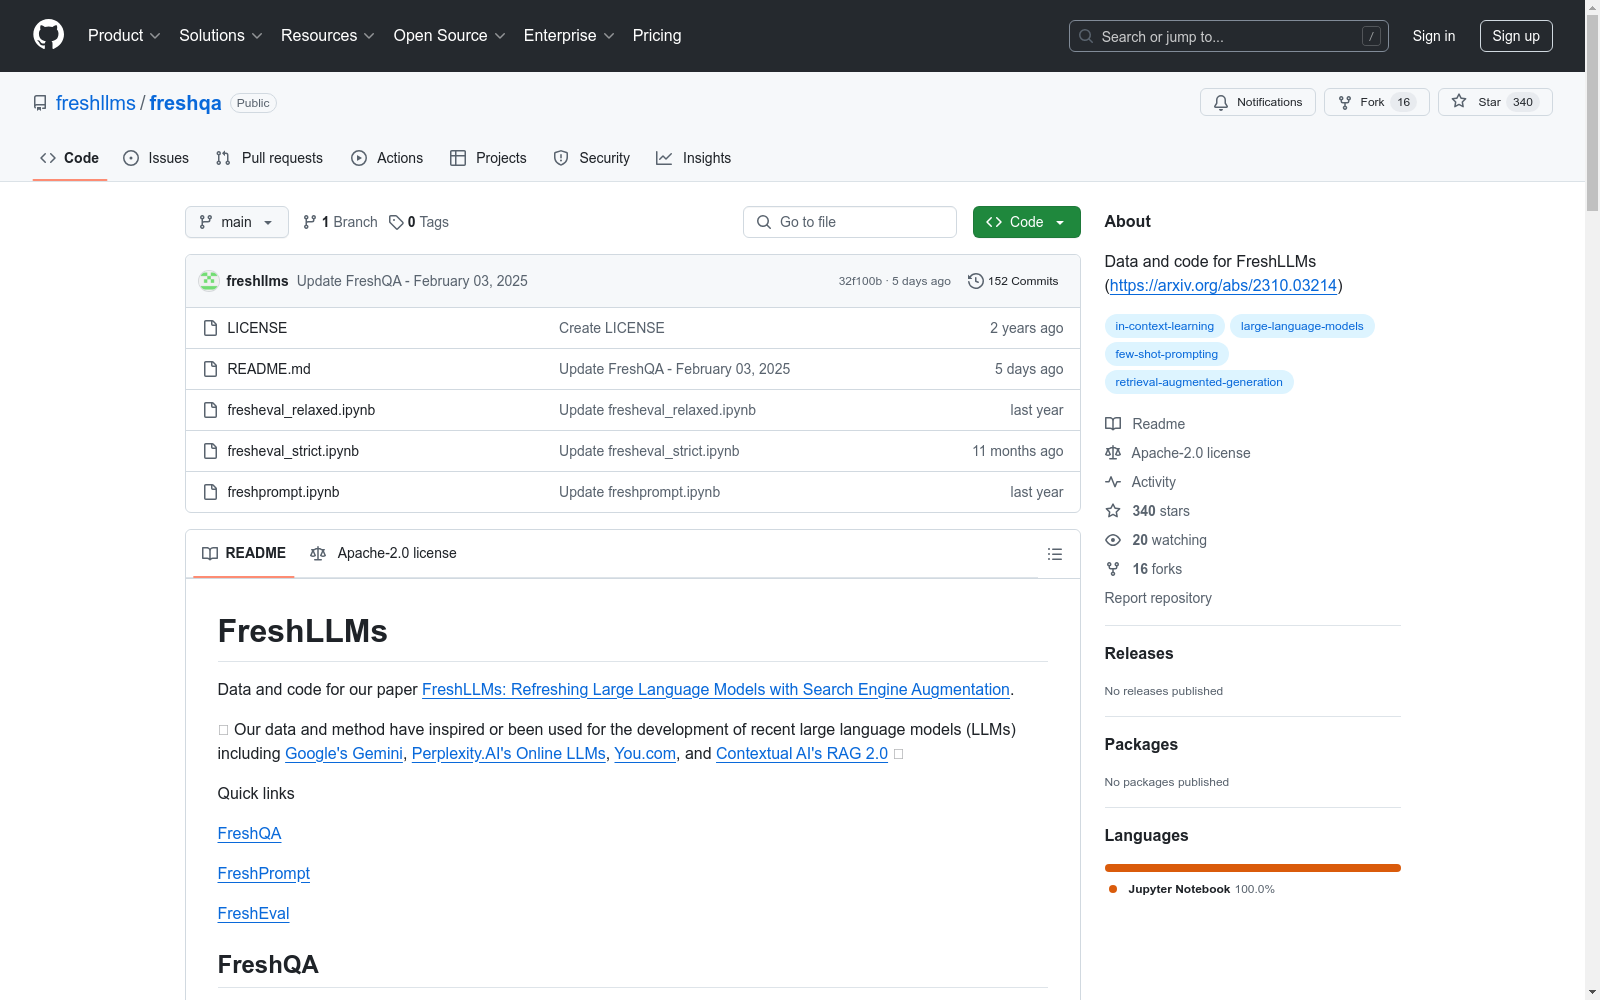Click the repository book icon beside freshllms
The height and width of the screenshot is (1000, 1600).
tap(40, 103)
